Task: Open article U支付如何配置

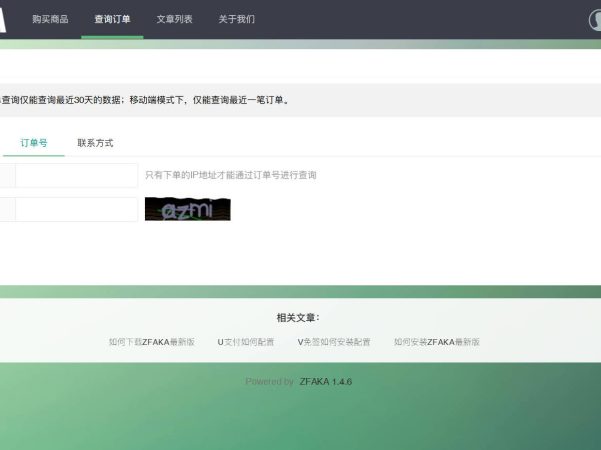Action: 246,342
